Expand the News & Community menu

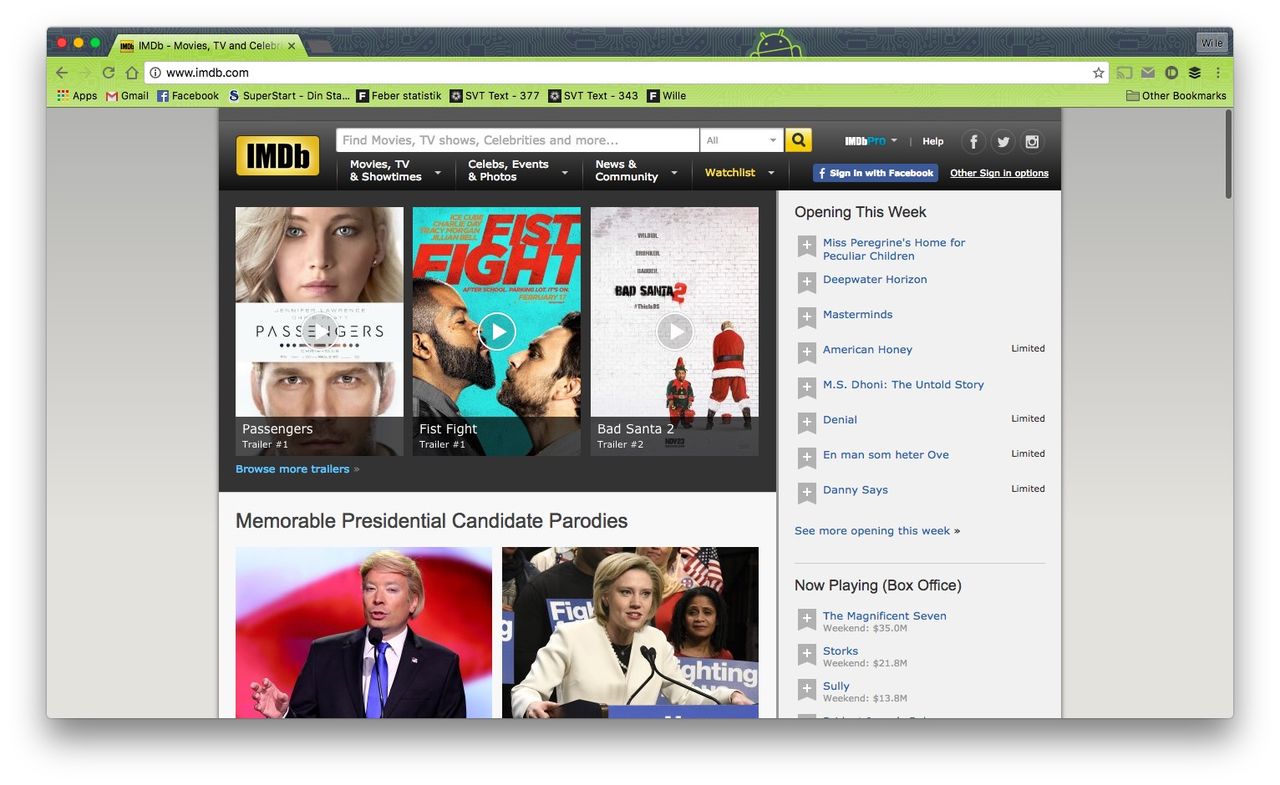coord(636,171)
